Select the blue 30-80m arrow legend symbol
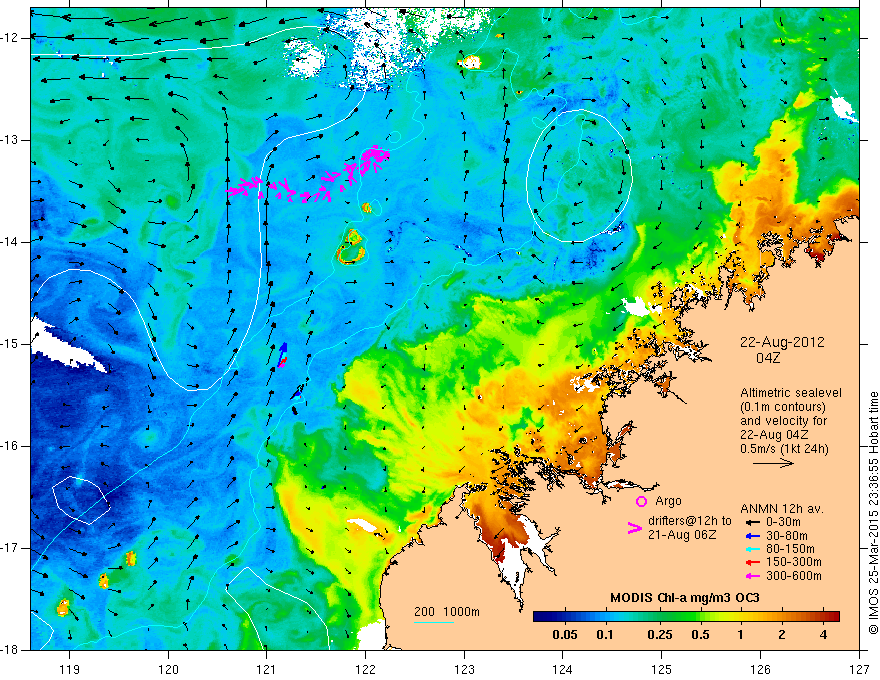 click(752, 536)
